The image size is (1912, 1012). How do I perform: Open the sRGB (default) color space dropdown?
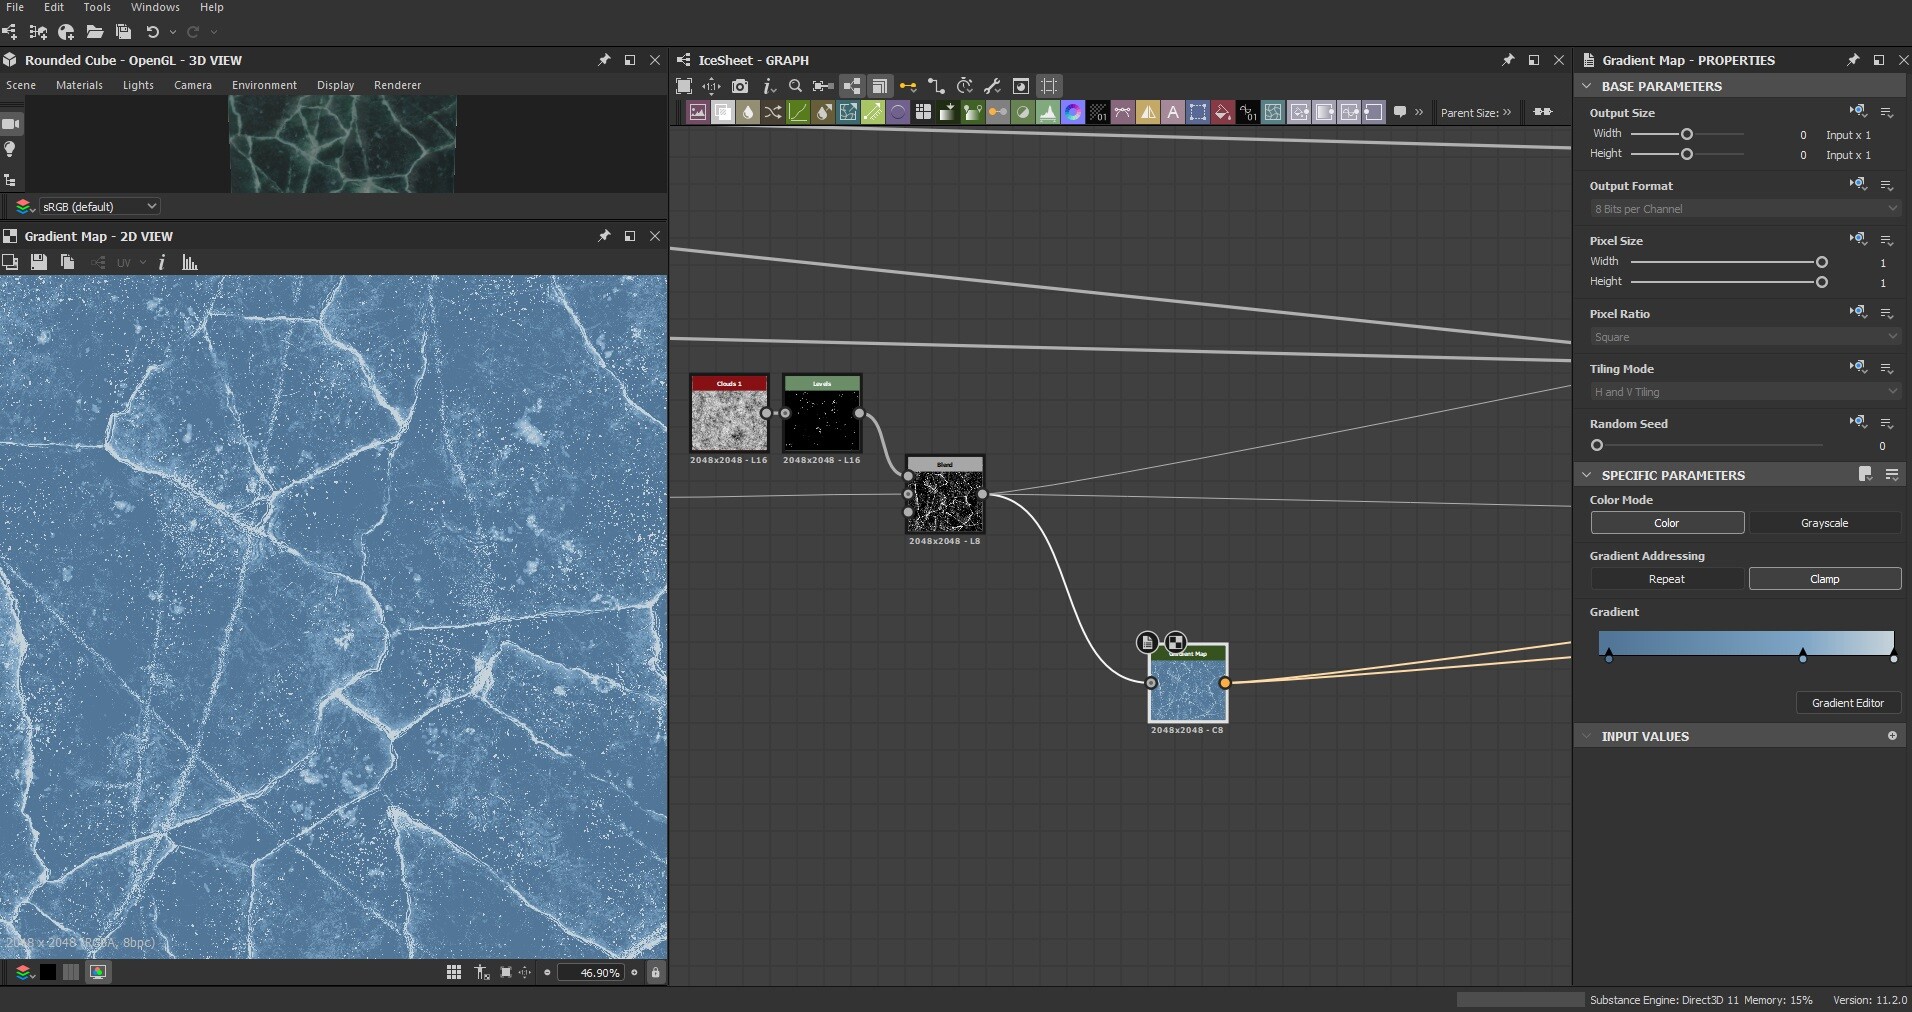[99, 206]
